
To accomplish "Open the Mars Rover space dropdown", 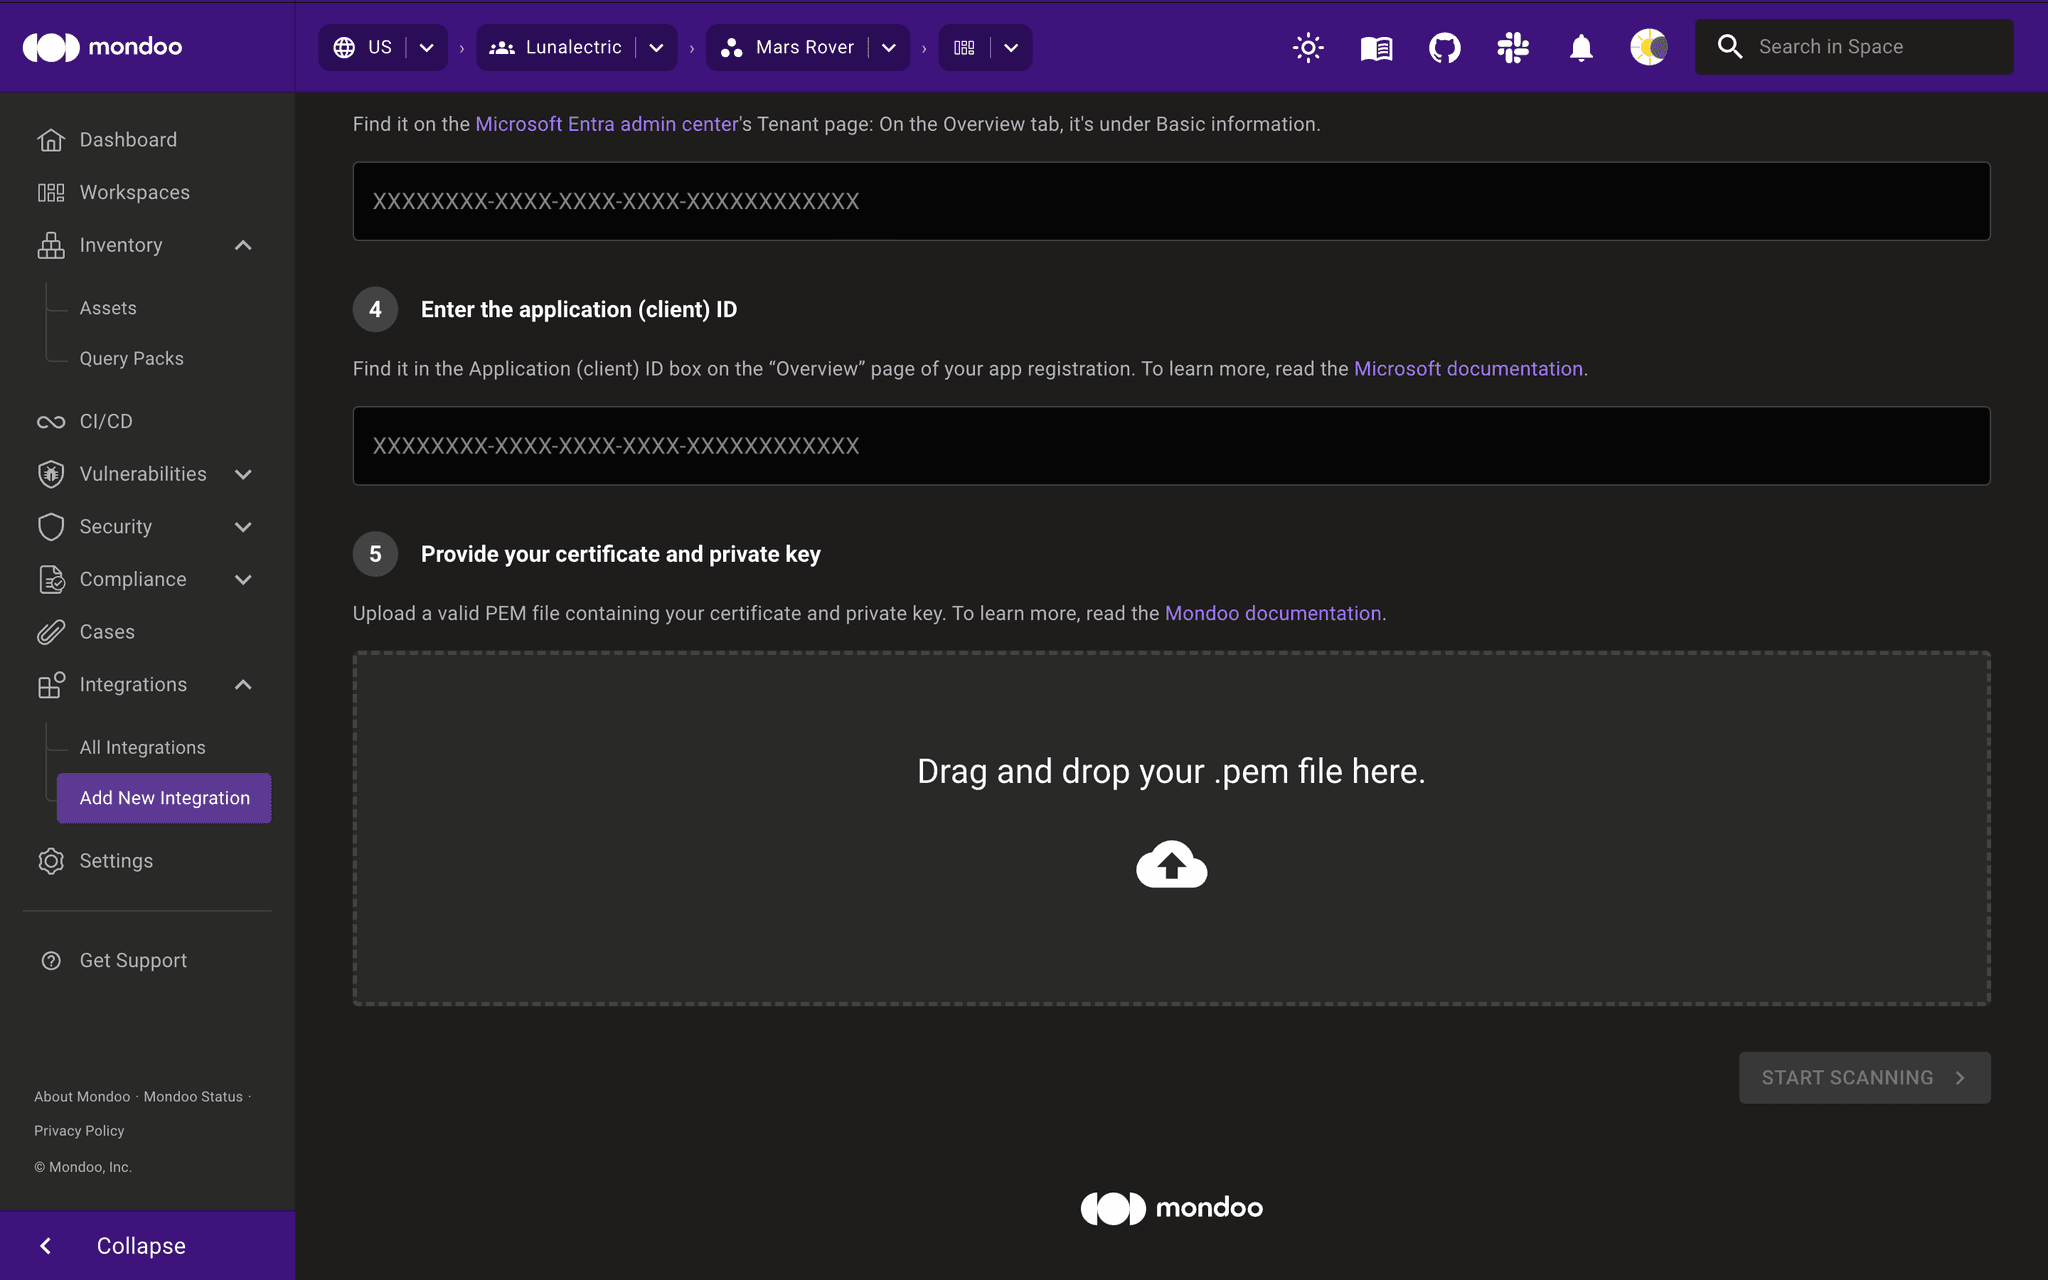I will (889, 47).
